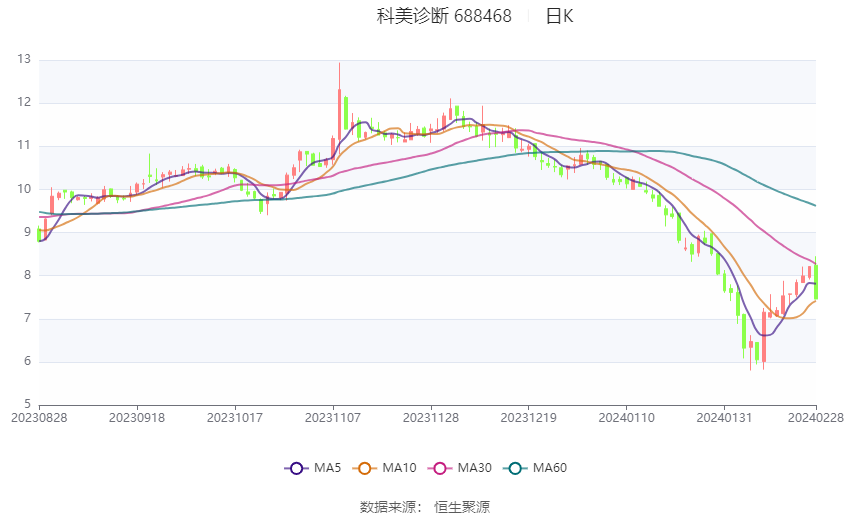850x517 pixels.
Task: Click the y-axis value 10
Action: point(24,189)
